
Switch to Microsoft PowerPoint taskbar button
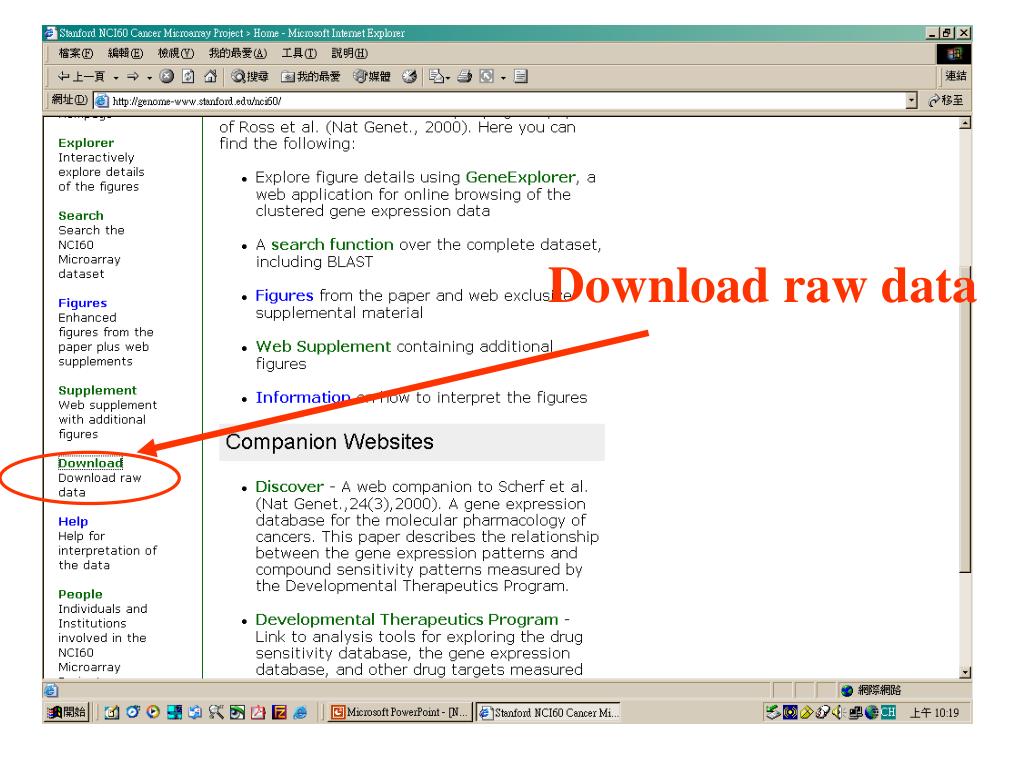[x=400, y=712]
